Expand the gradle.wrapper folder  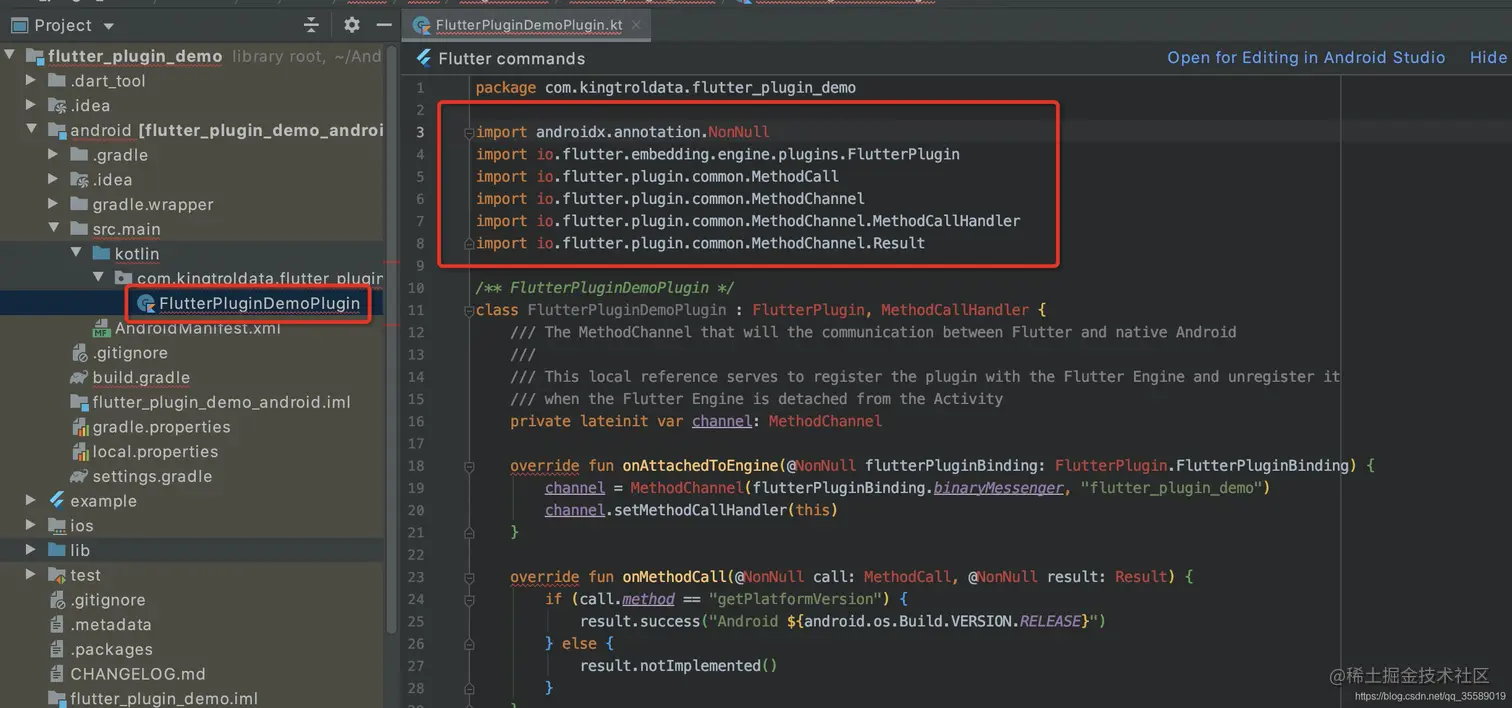tap(54, 204)
